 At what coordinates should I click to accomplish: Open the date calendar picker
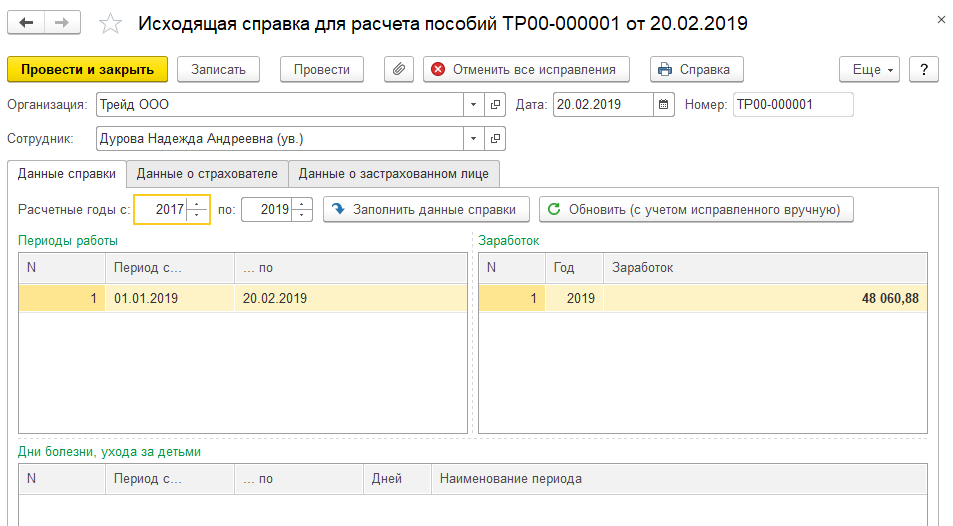pos(665,104)
